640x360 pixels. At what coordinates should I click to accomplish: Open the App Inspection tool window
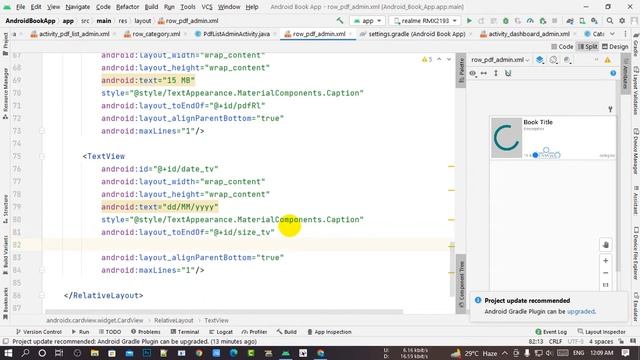pos(329,332)
